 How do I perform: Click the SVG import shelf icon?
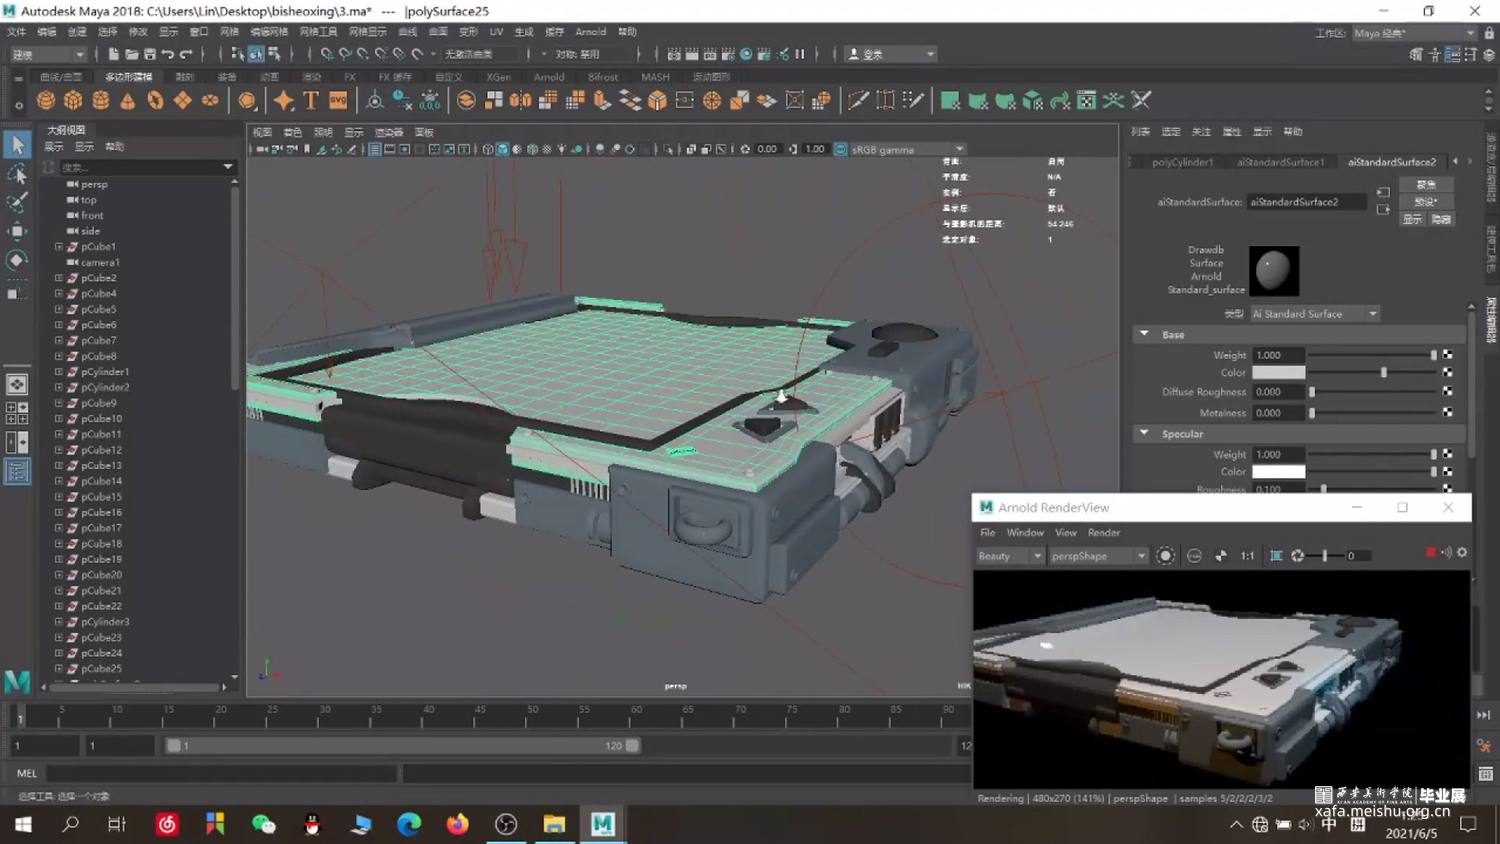click(x=338, y=100)
